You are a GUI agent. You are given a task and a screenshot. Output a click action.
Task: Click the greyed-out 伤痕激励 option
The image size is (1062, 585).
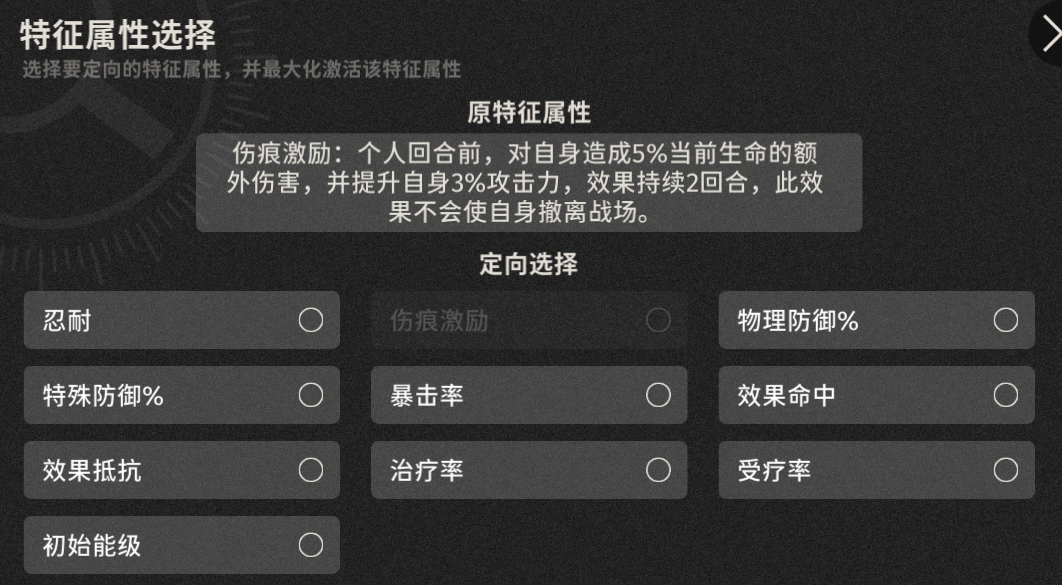(529, 320)
